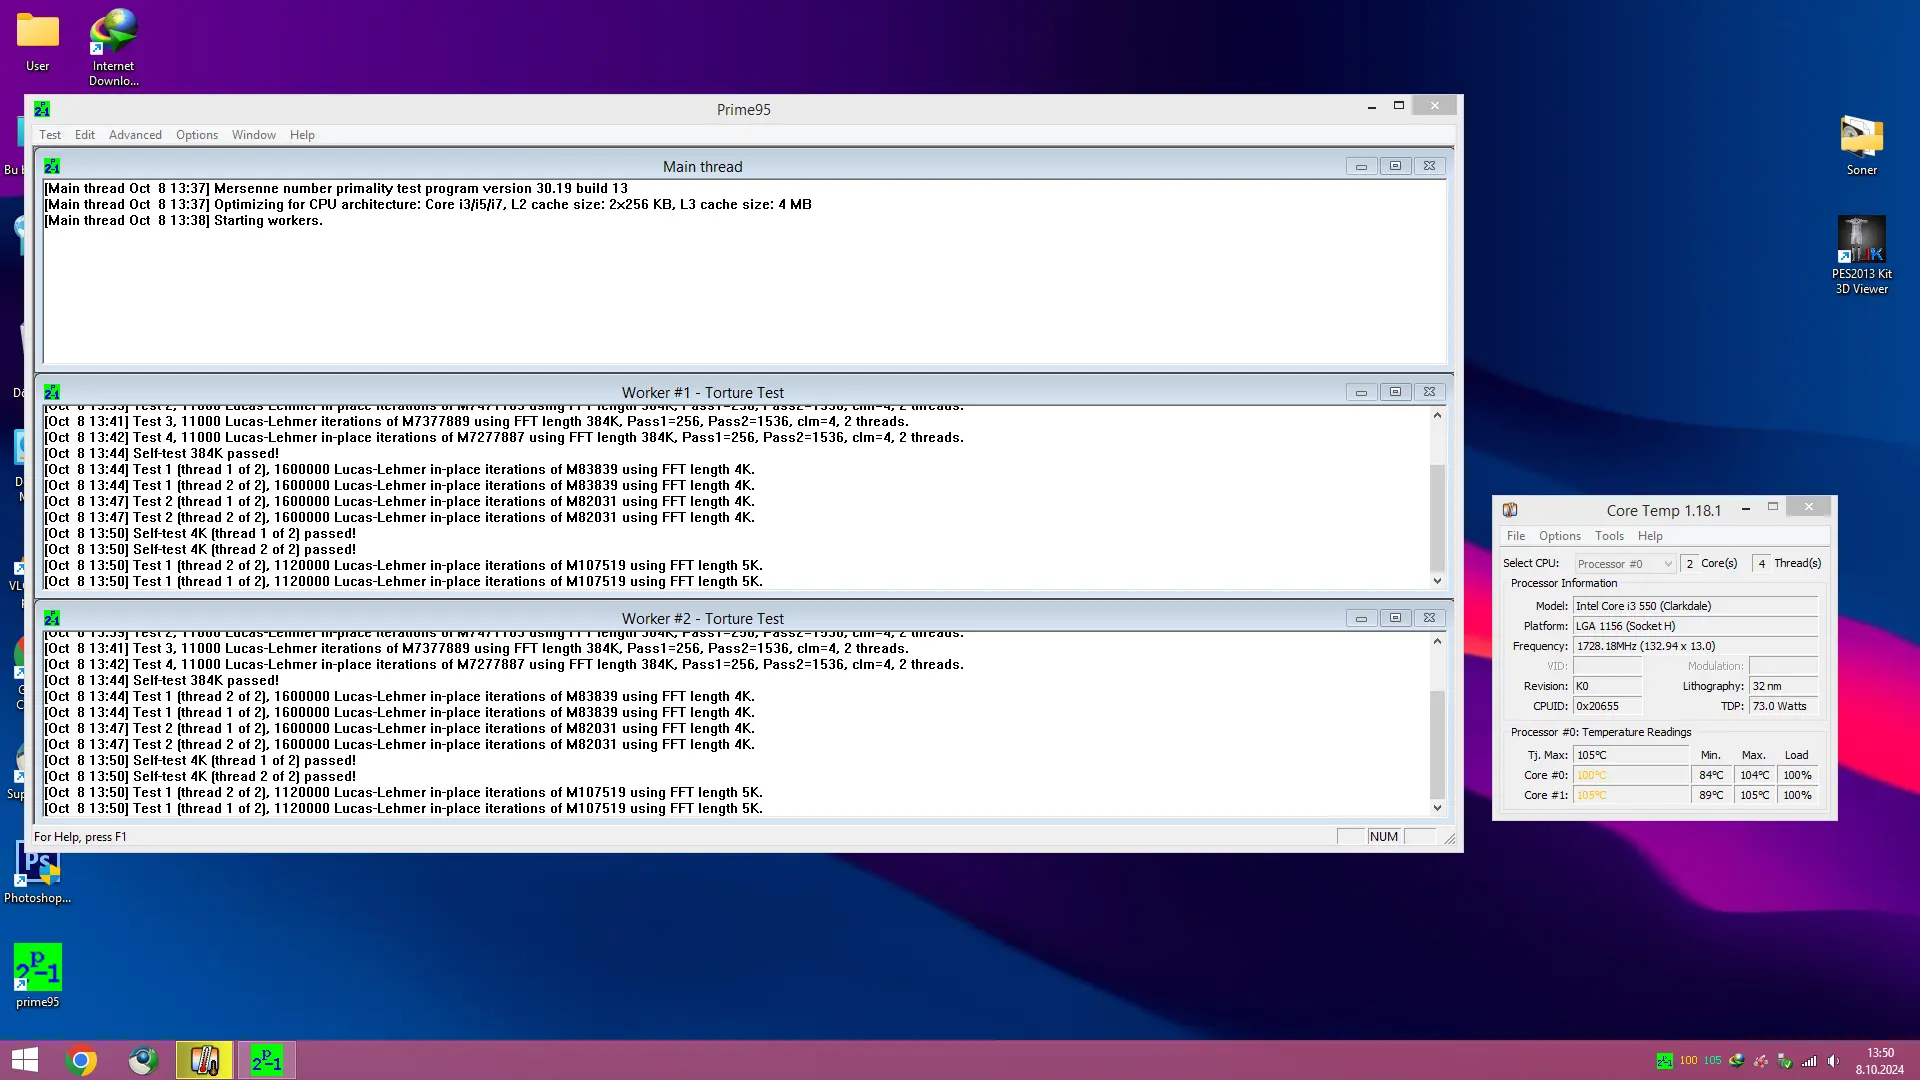The image size is (1920, 1080).
Task: Maximize Worker #2 Torture Test window
Action: tap(1395, 618)
